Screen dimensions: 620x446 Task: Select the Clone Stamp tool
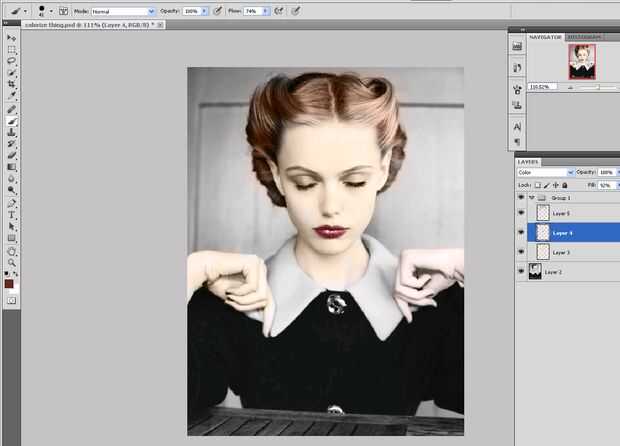tap(11, 132)
